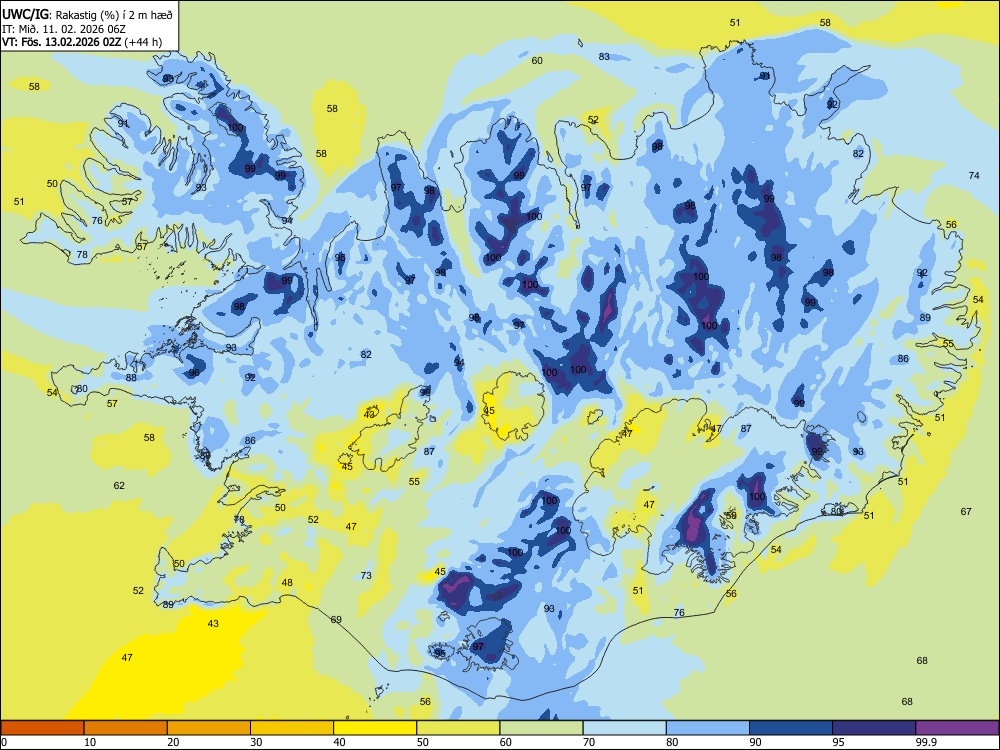1000x750 pixels.
Task: Select the "90" tick label below the legend
Action: tap(756, 742)
